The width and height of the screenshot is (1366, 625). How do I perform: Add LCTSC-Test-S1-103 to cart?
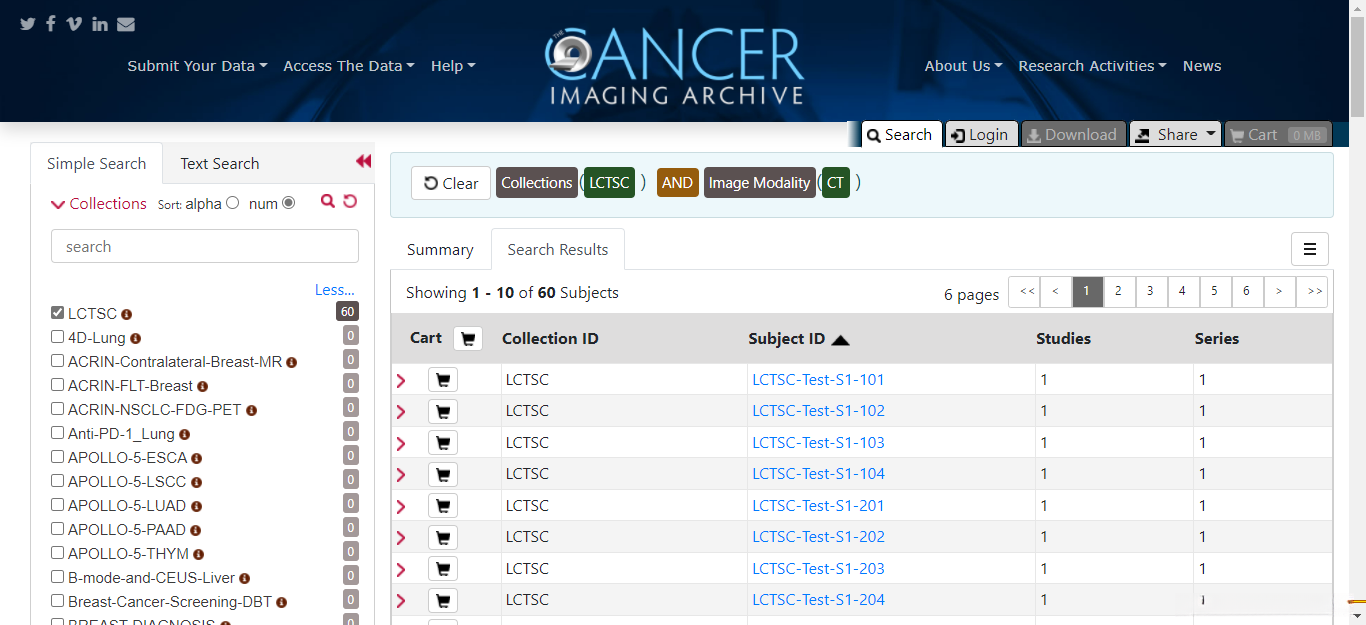[443, 442]
